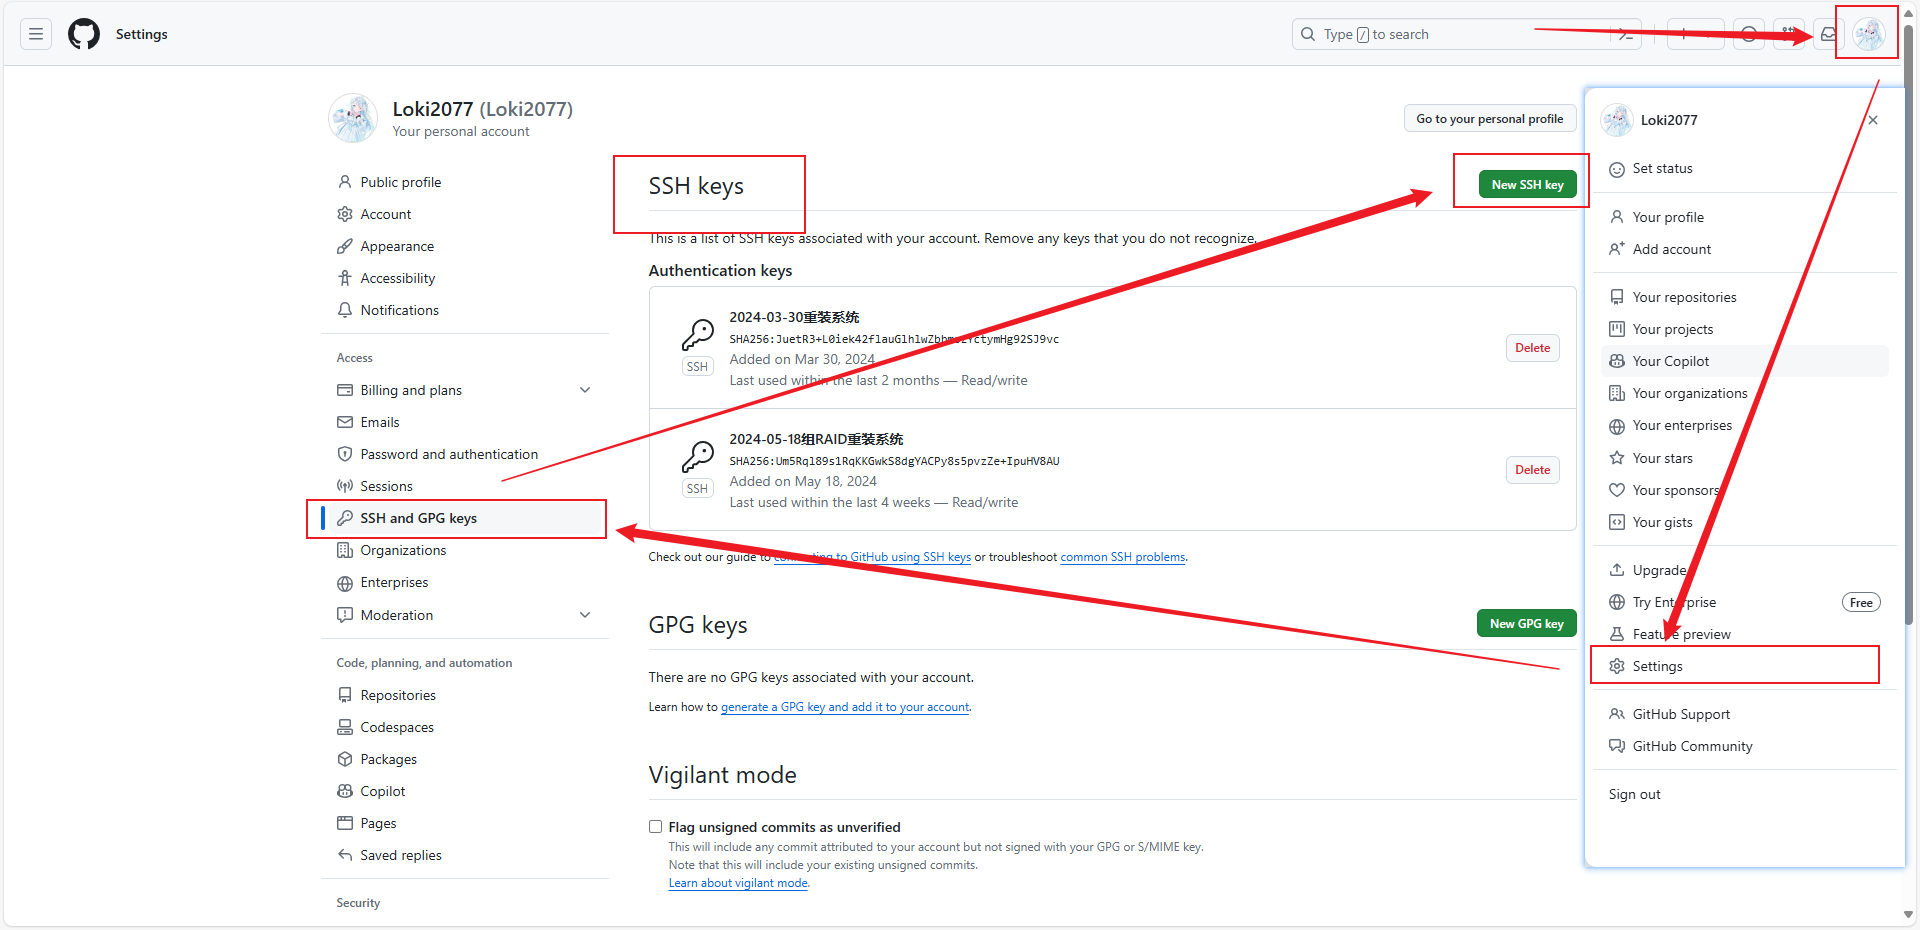Viewport: 1920px width, 930px height.
Task: Click the person icon beside Public profile
Action: point(345,182)
